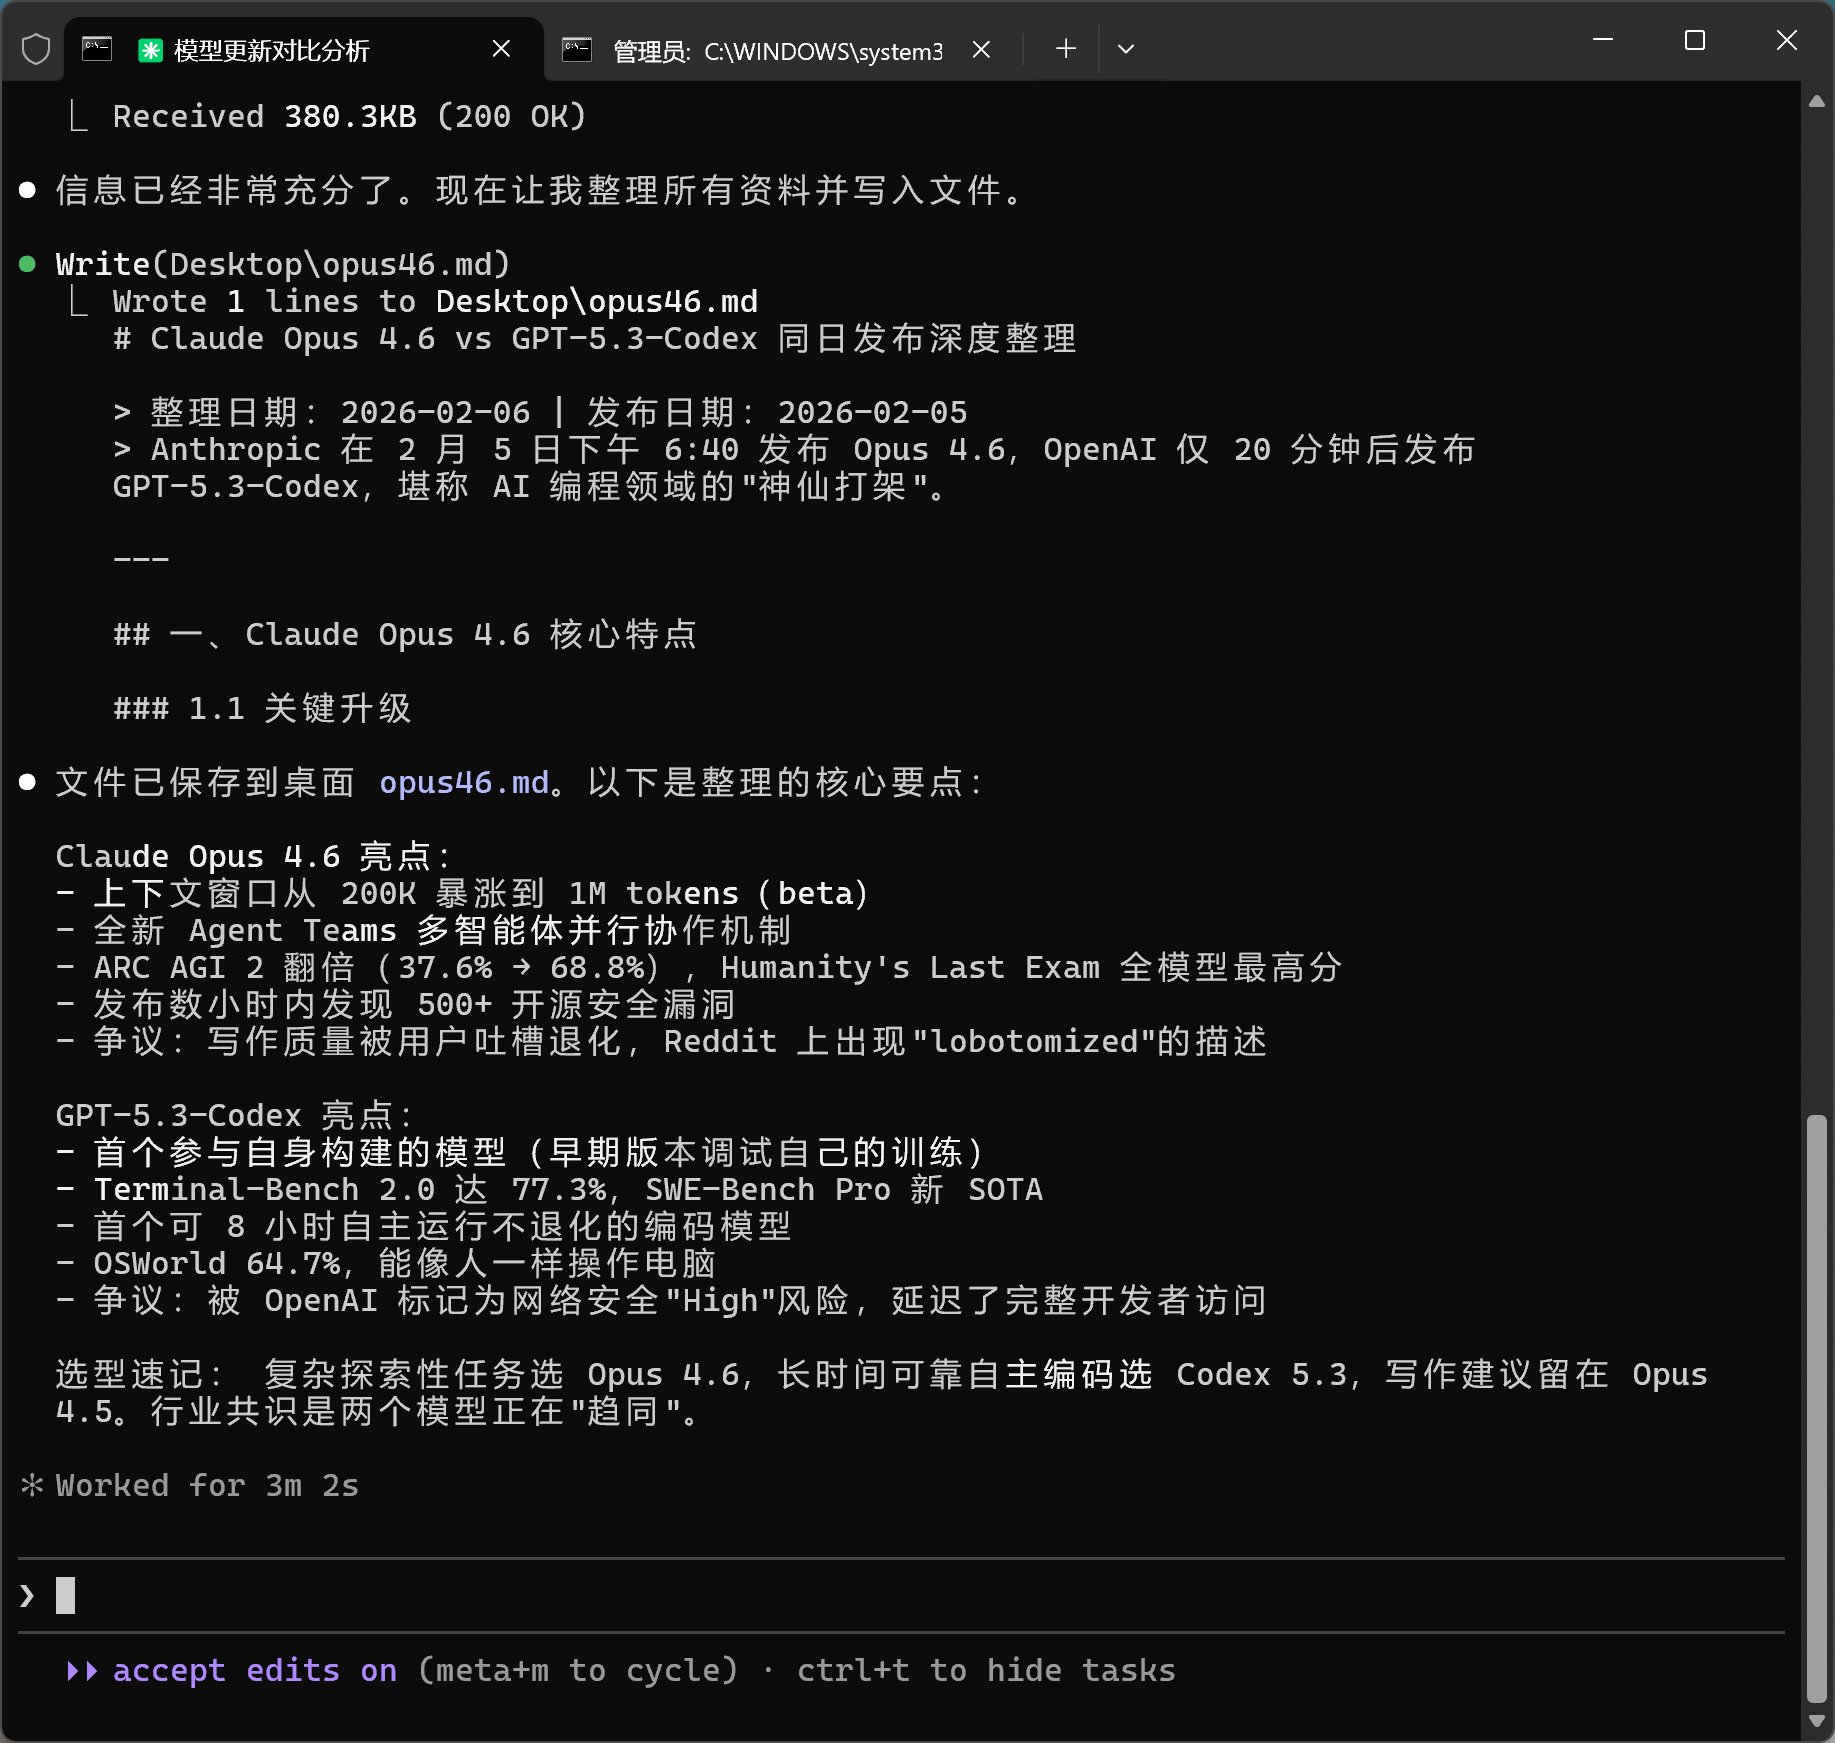Click the accept edits on mode indicator

coord(255,1670)
